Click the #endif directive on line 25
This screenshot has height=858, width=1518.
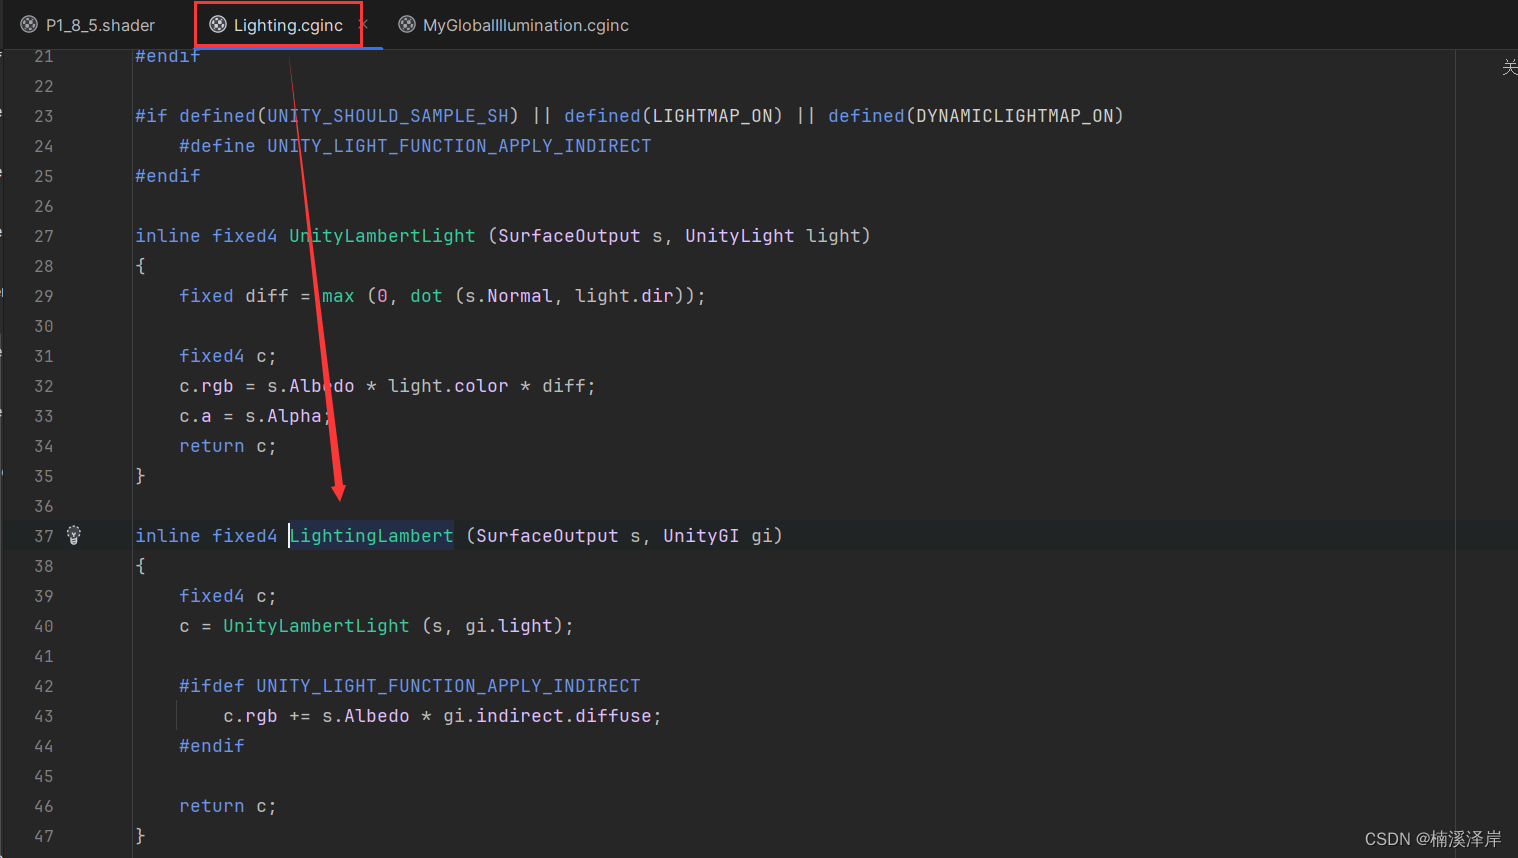click(168, 176)
